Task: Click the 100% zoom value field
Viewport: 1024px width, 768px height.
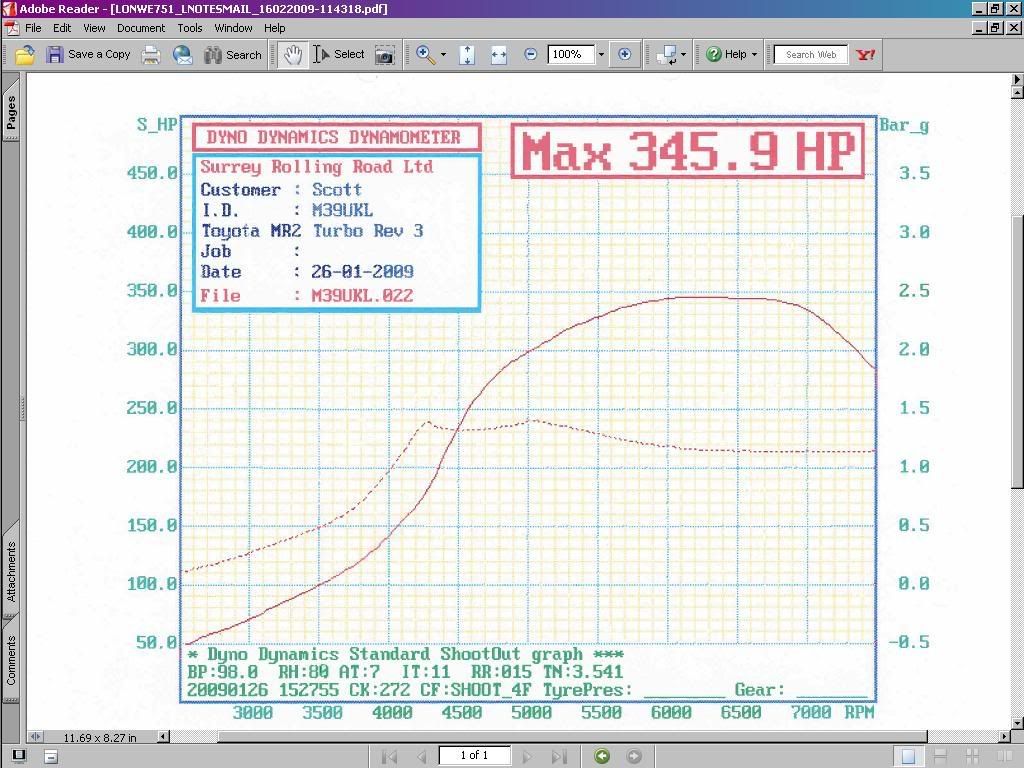Action: [571, 55]
